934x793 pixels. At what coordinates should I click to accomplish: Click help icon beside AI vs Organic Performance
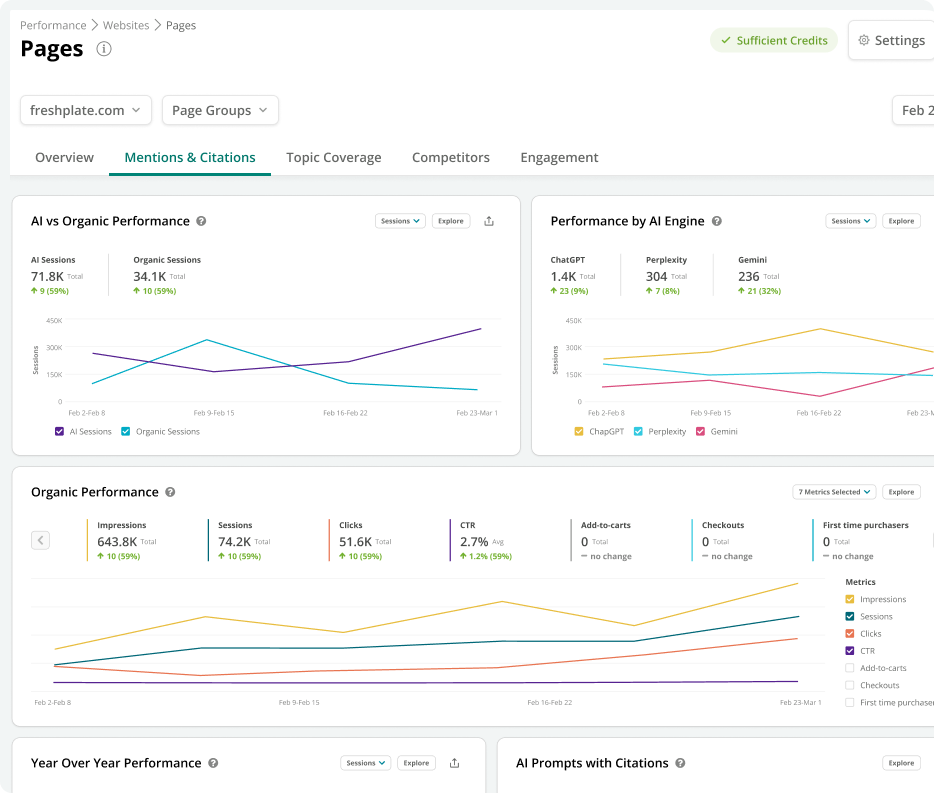pos(201,221)
